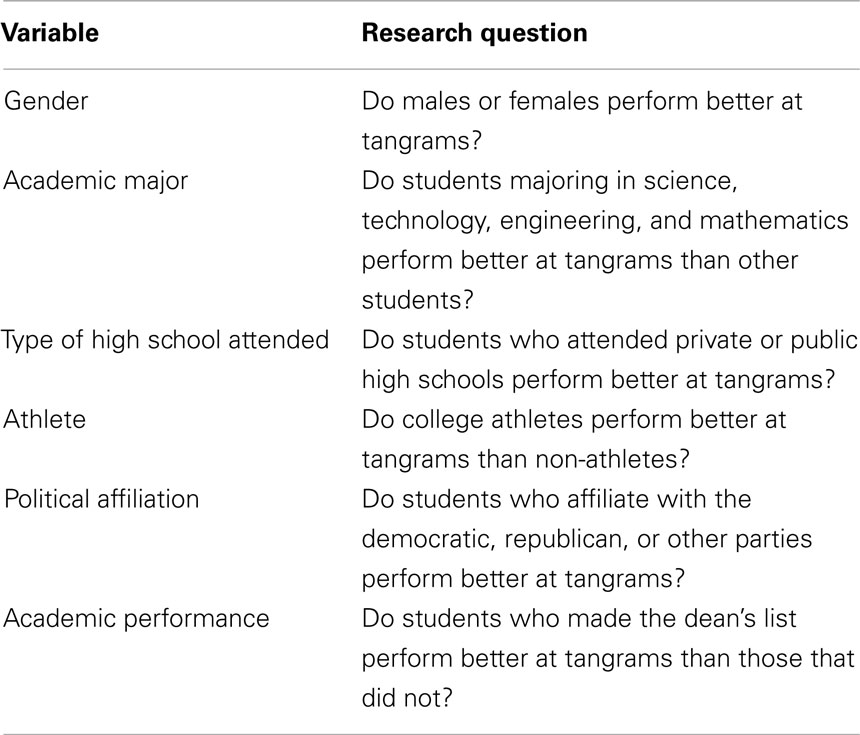Image resolution: width=860 pixels, height=735 pixels.
Task: Click the "Variable" column header
Action: [50, 33]
